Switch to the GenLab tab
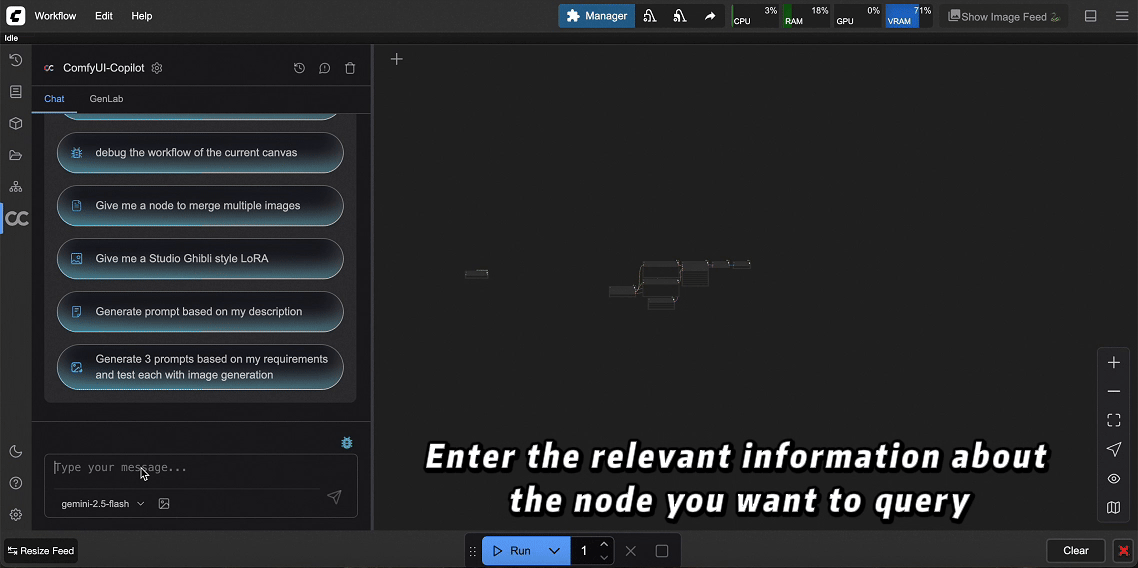The image size is (1138, 568). pos(106,99)
